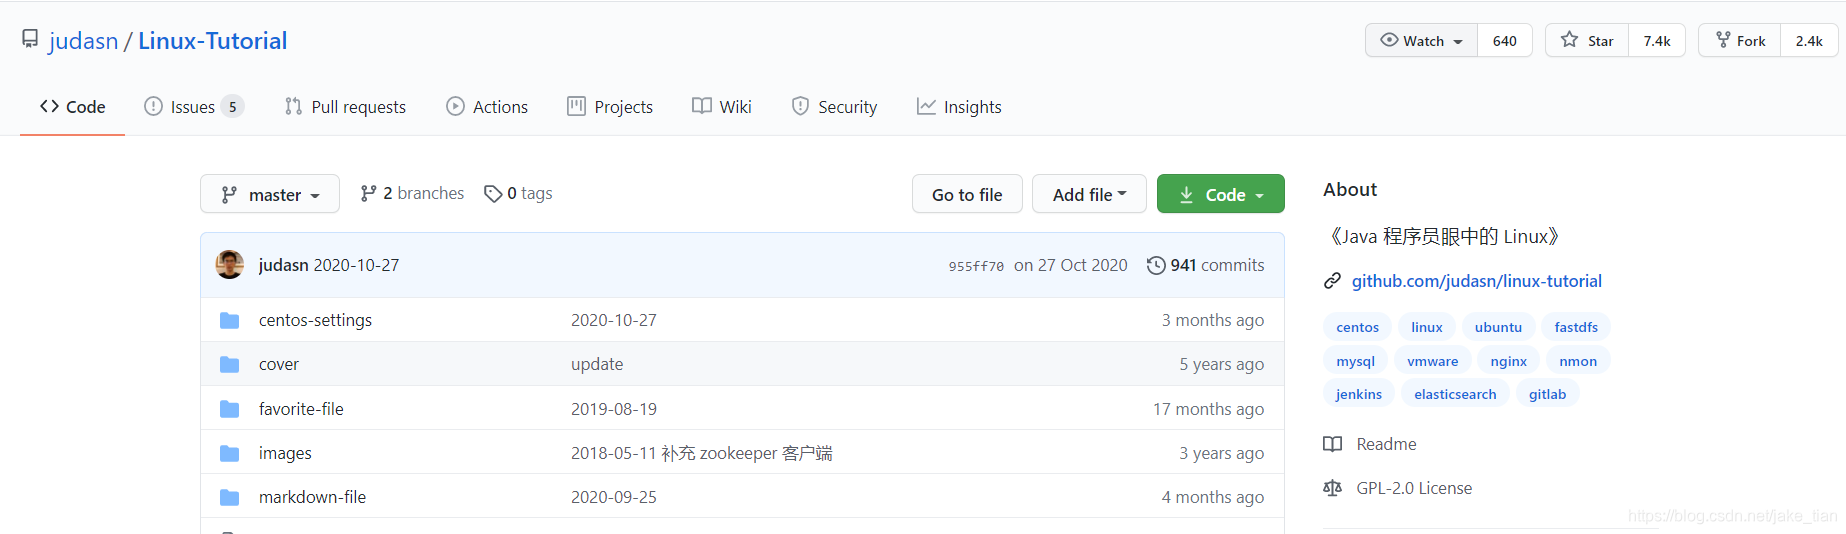
Task: Open the Pull requests tab
Action: 345,107
